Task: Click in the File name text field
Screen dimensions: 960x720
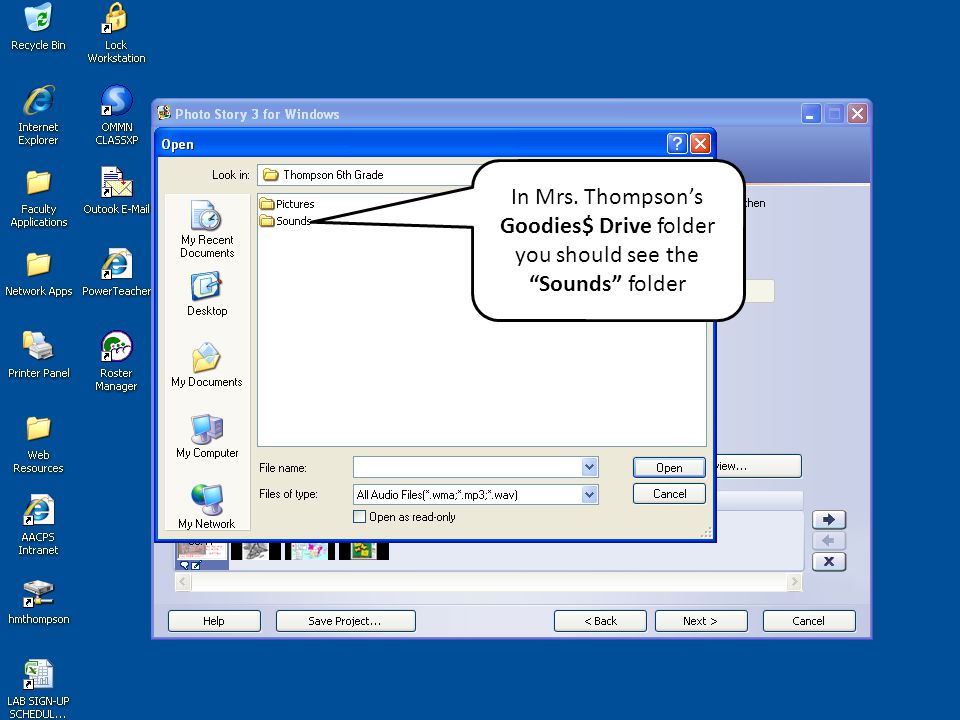Action: (x=468, y=467)
